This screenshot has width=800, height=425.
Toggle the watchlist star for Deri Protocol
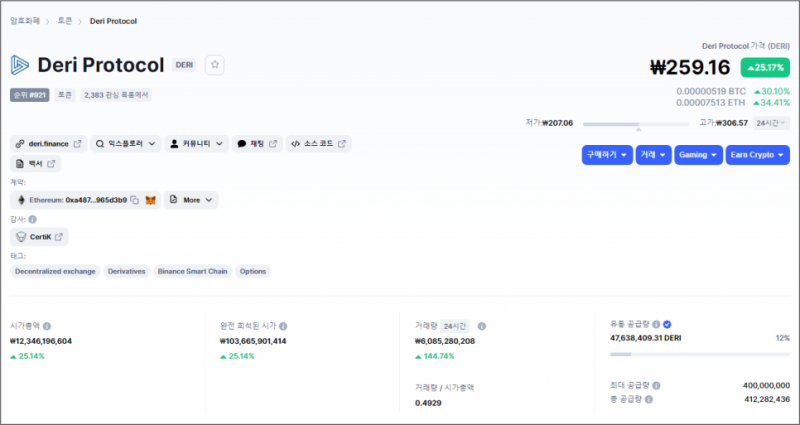[215, 65]
